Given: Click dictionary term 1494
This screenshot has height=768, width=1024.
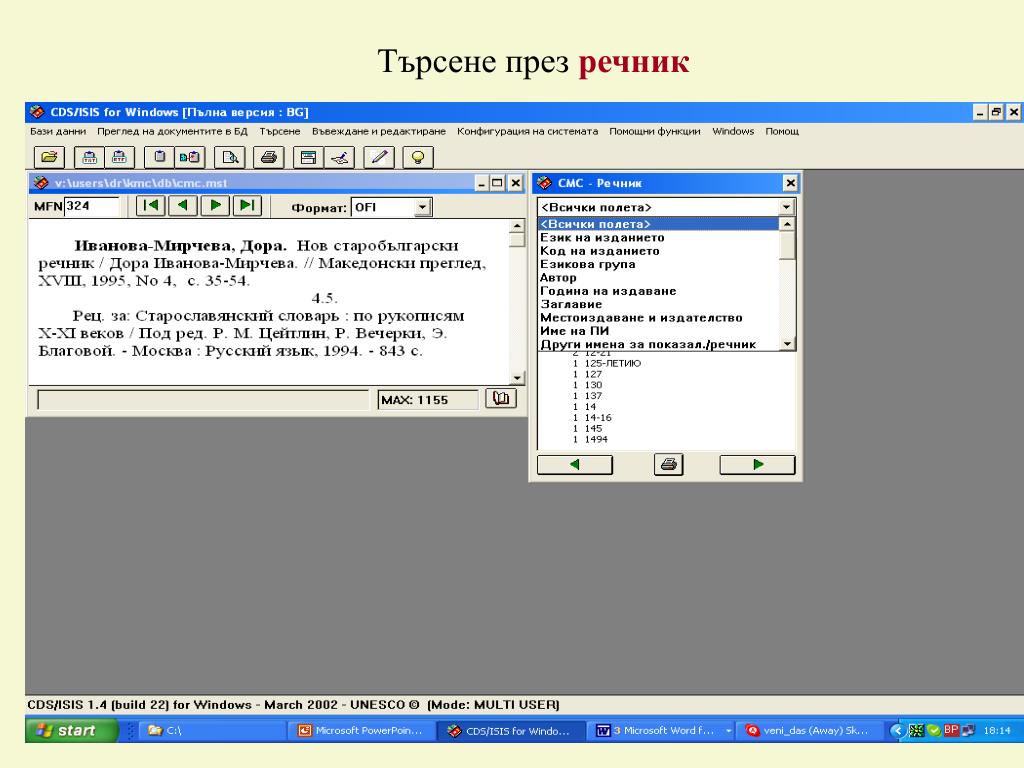Looking at the screenshot, I should tap(596, 440).
